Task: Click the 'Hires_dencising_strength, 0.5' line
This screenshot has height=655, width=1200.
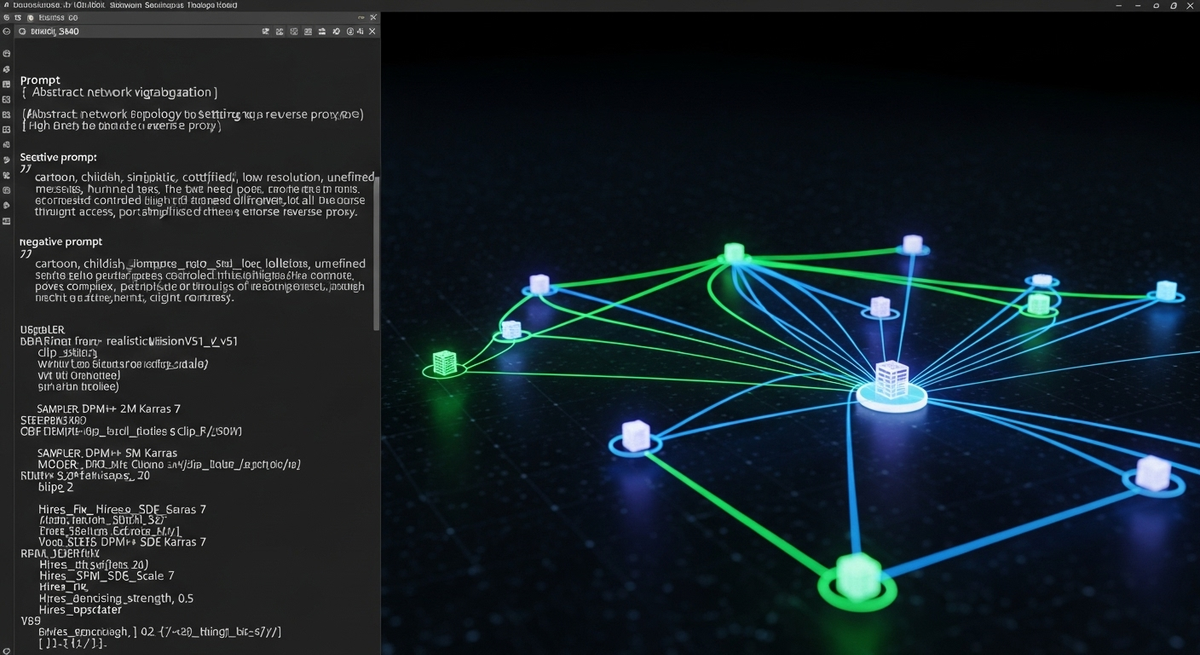Action: tap(116, 598)
